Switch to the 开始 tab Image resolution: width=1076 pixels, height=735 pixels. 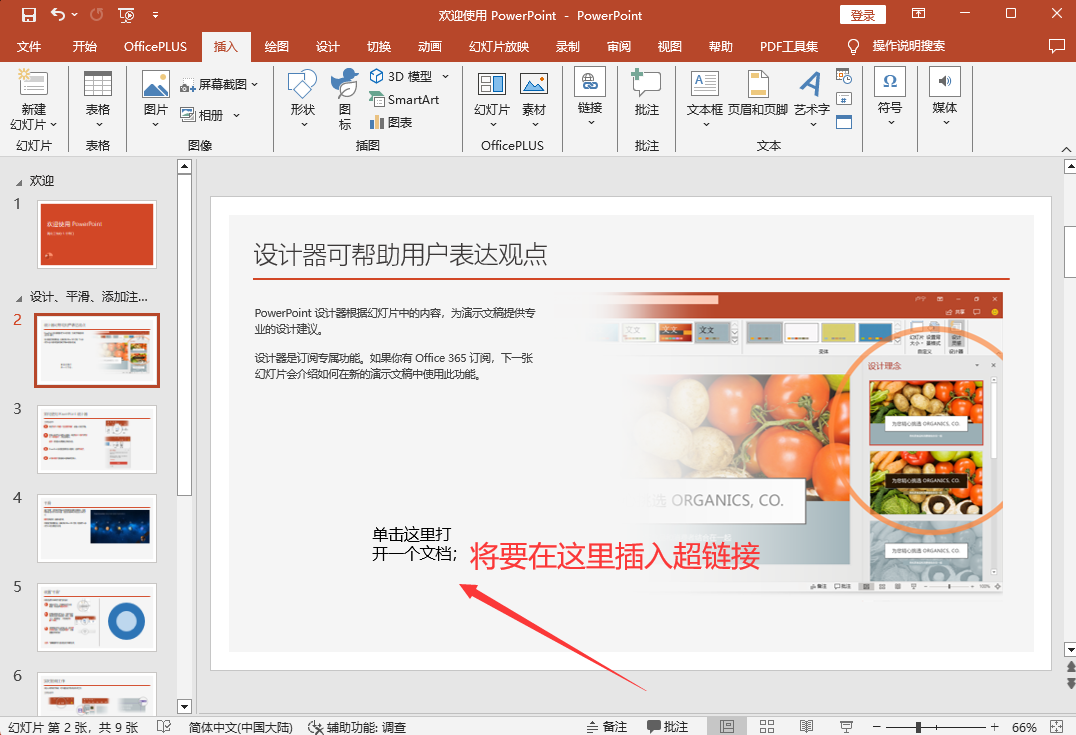(x=84, y=47)
